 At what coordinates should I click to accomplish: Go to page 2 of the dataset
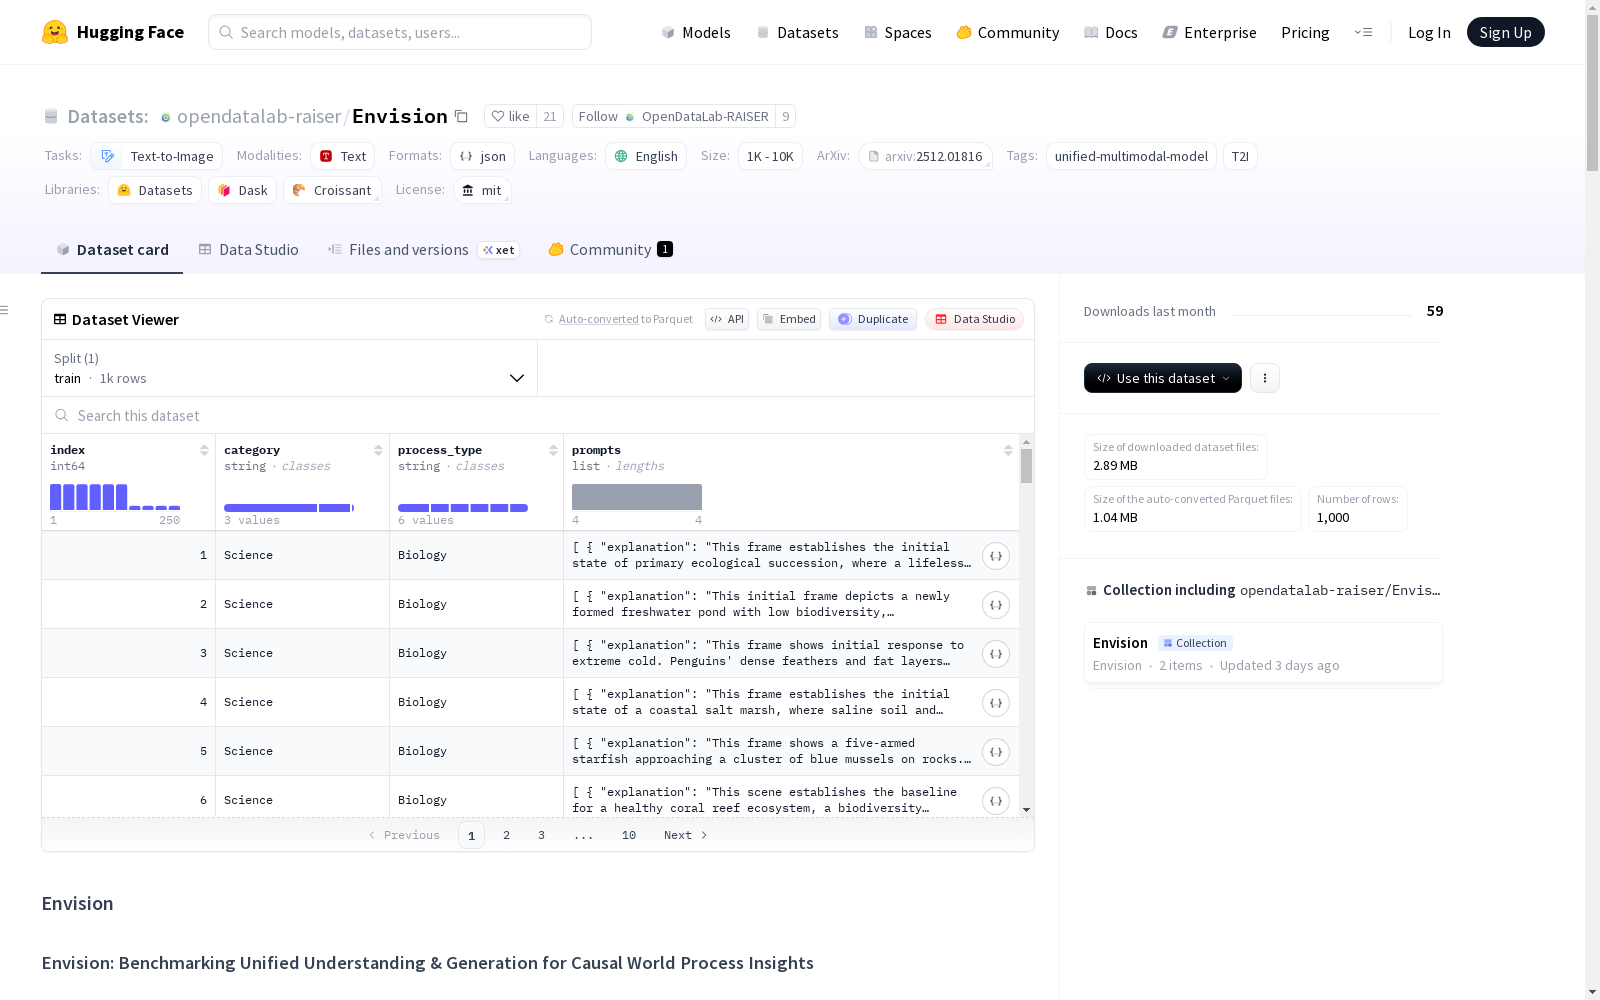click(x=507, y=835)
